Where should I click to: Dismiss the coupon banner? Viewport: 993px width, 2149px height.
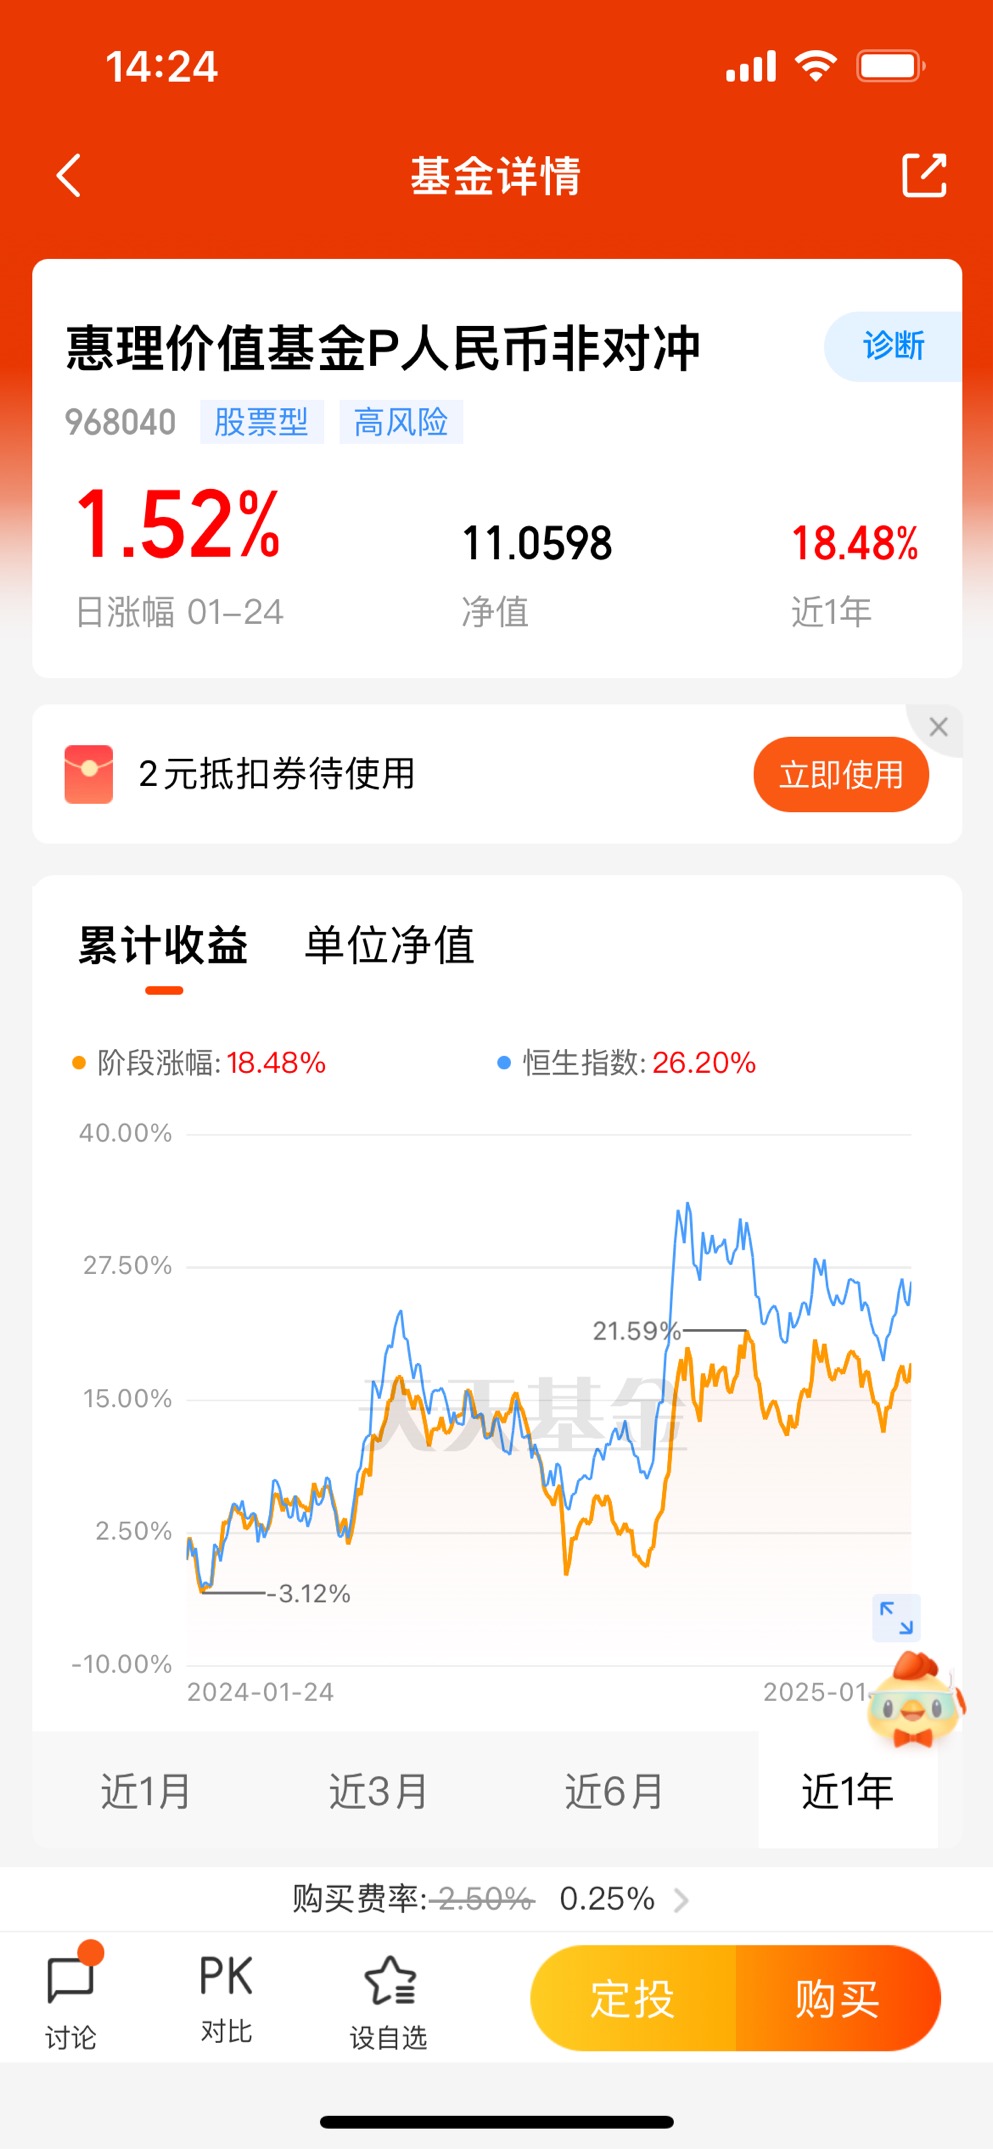(938, 727)
